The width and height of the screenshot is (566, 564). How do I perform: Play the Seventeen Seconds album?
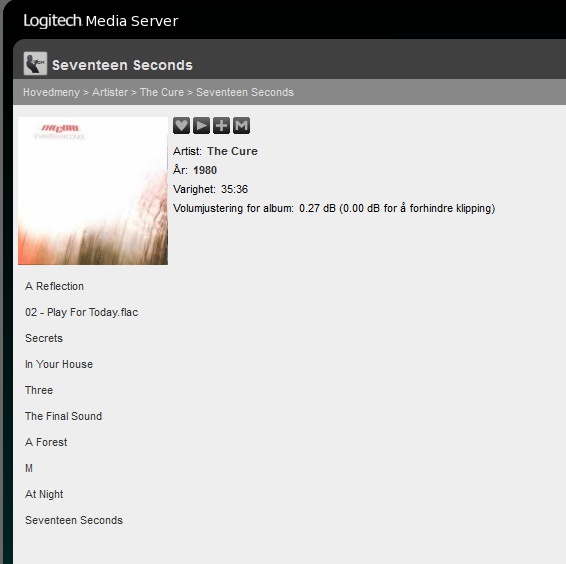pyautogui.click(x=201, y=126)
